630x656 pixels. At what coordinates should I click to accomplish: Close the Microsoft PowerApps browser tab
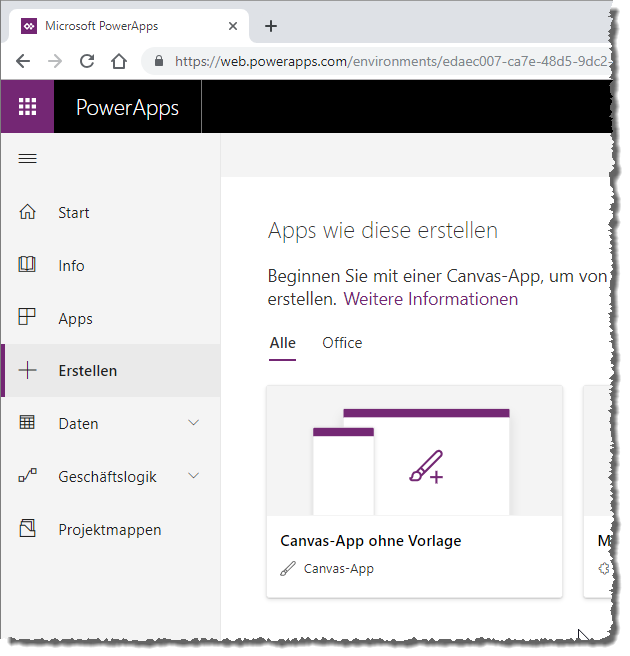coord(233,26)
